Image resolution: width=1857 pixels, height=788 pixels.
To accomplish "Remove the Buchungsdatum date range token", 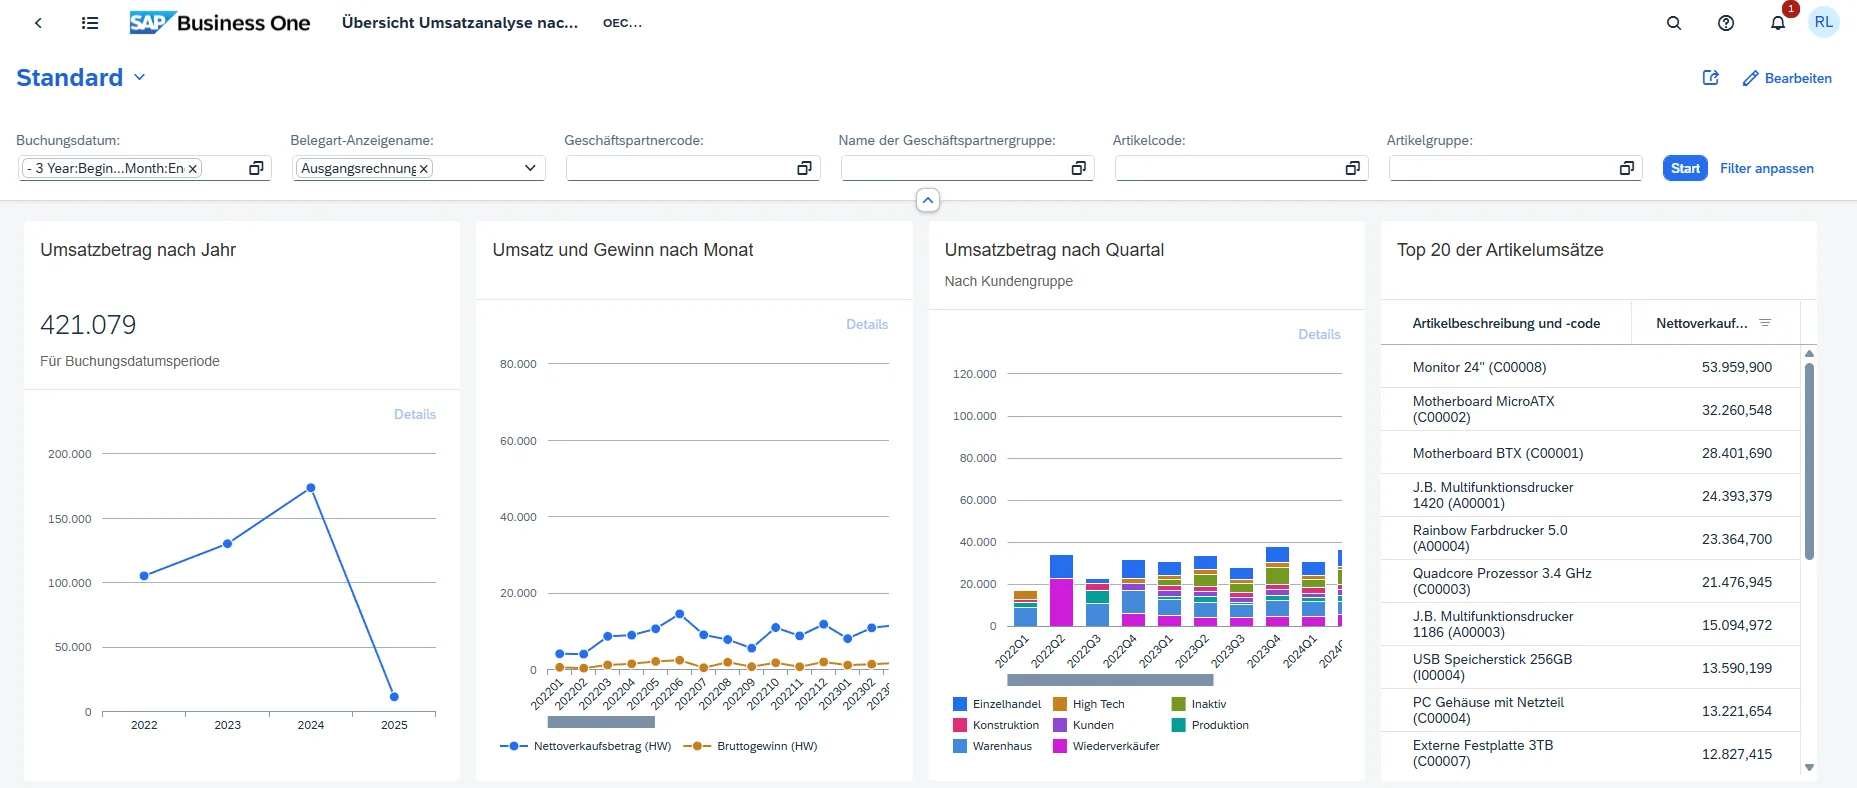I will 193,169.
